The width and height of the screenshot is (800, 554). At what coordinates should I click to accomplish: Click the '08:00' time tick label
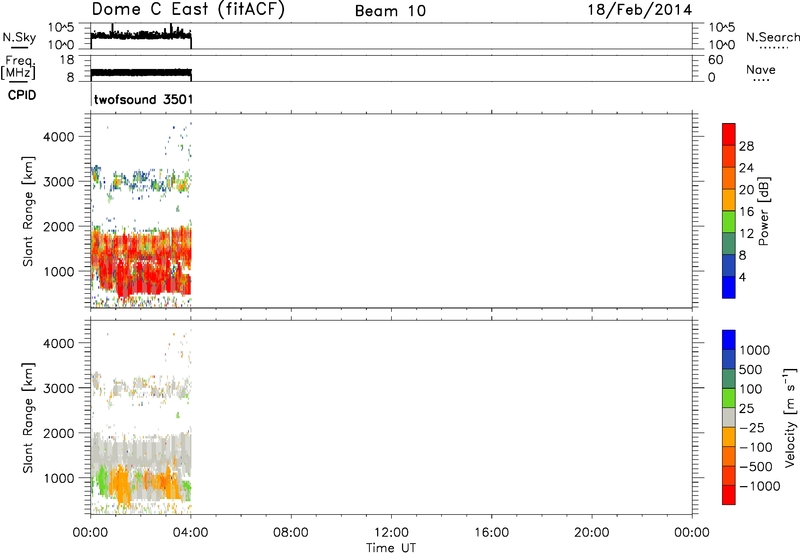pos(290,533)
